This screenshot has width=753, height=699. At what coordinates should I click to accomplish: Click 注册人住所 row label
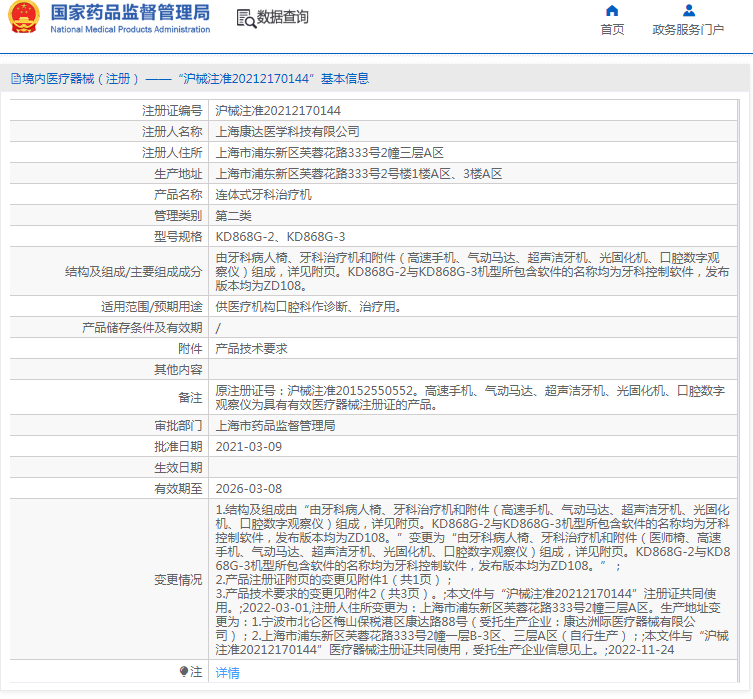tap(172, 153)
